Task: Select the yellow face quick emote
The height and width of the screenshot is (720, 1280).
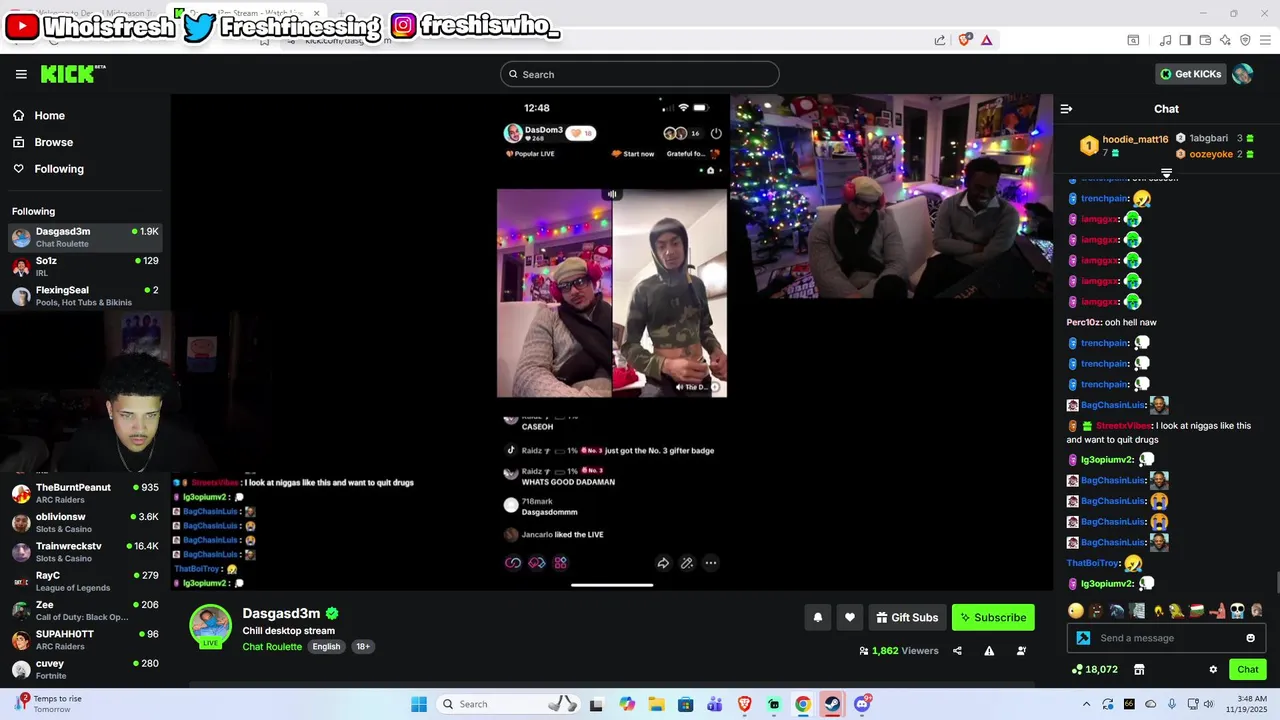Action: (1075, 610)
